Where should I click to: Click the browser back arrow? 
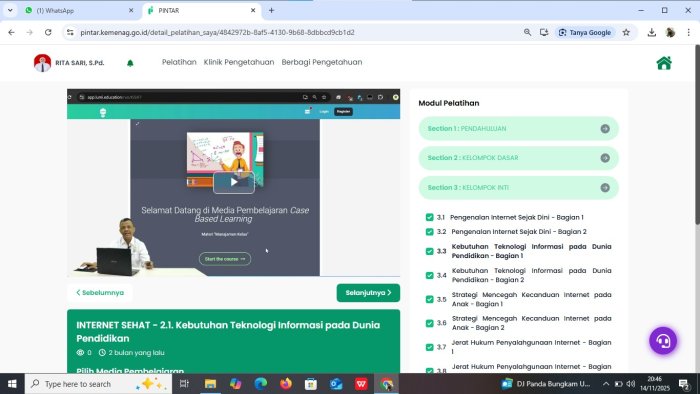tap(12, 32)
